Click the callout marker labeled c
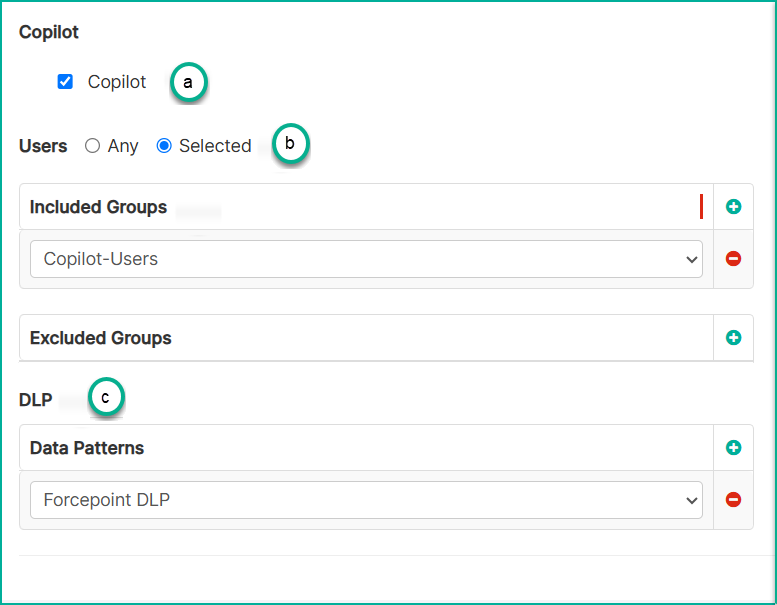777x605 pixels. click(x=106, y=398)
